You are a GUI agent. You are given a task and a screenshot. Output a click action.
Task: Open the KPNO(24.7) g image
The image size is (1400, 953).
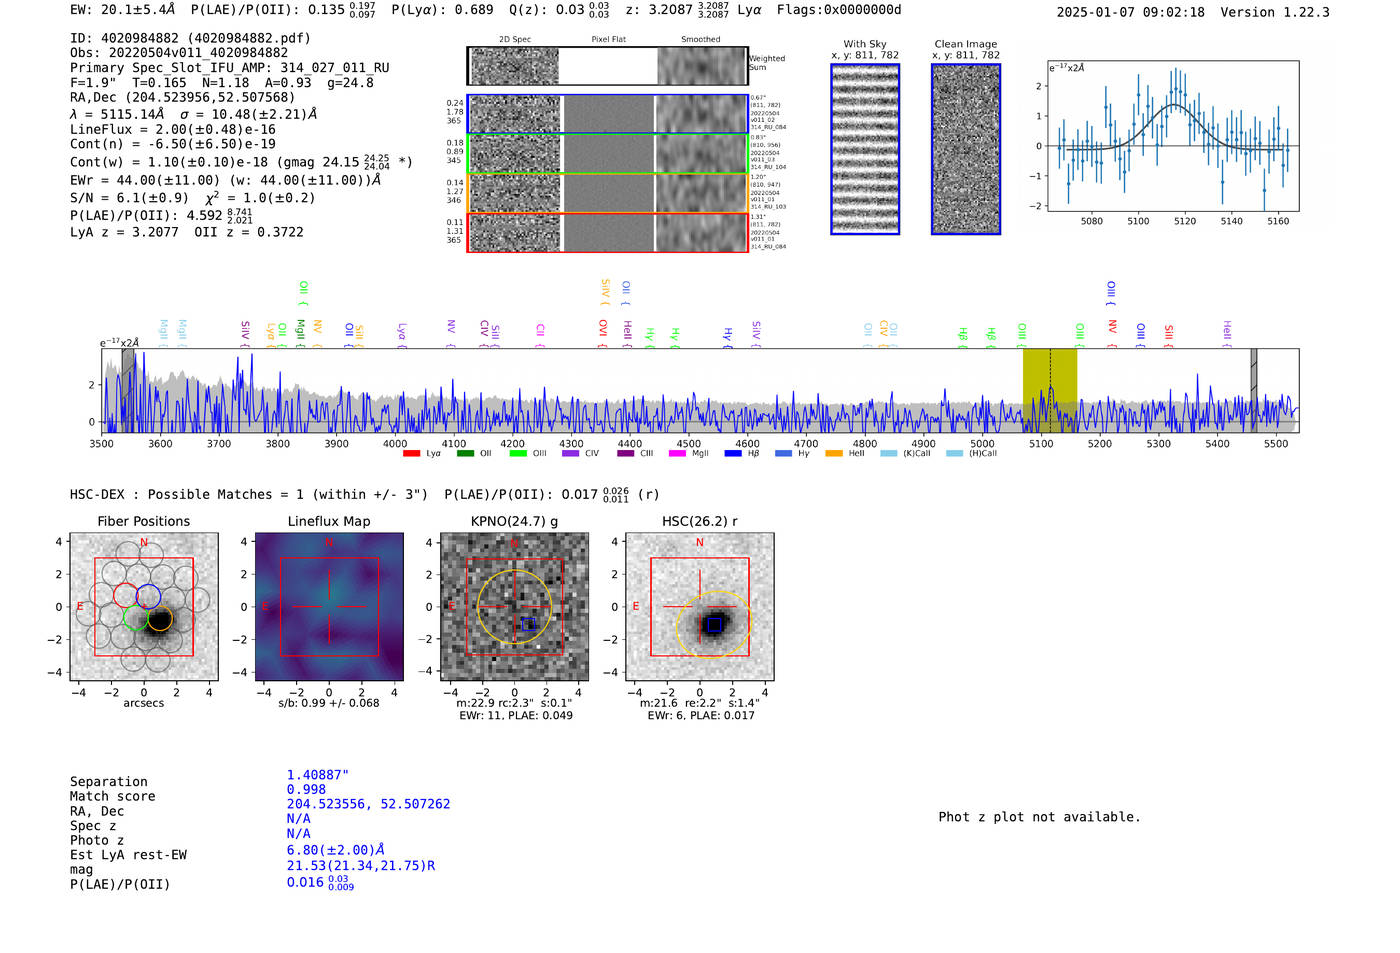(x=515, y=607)
